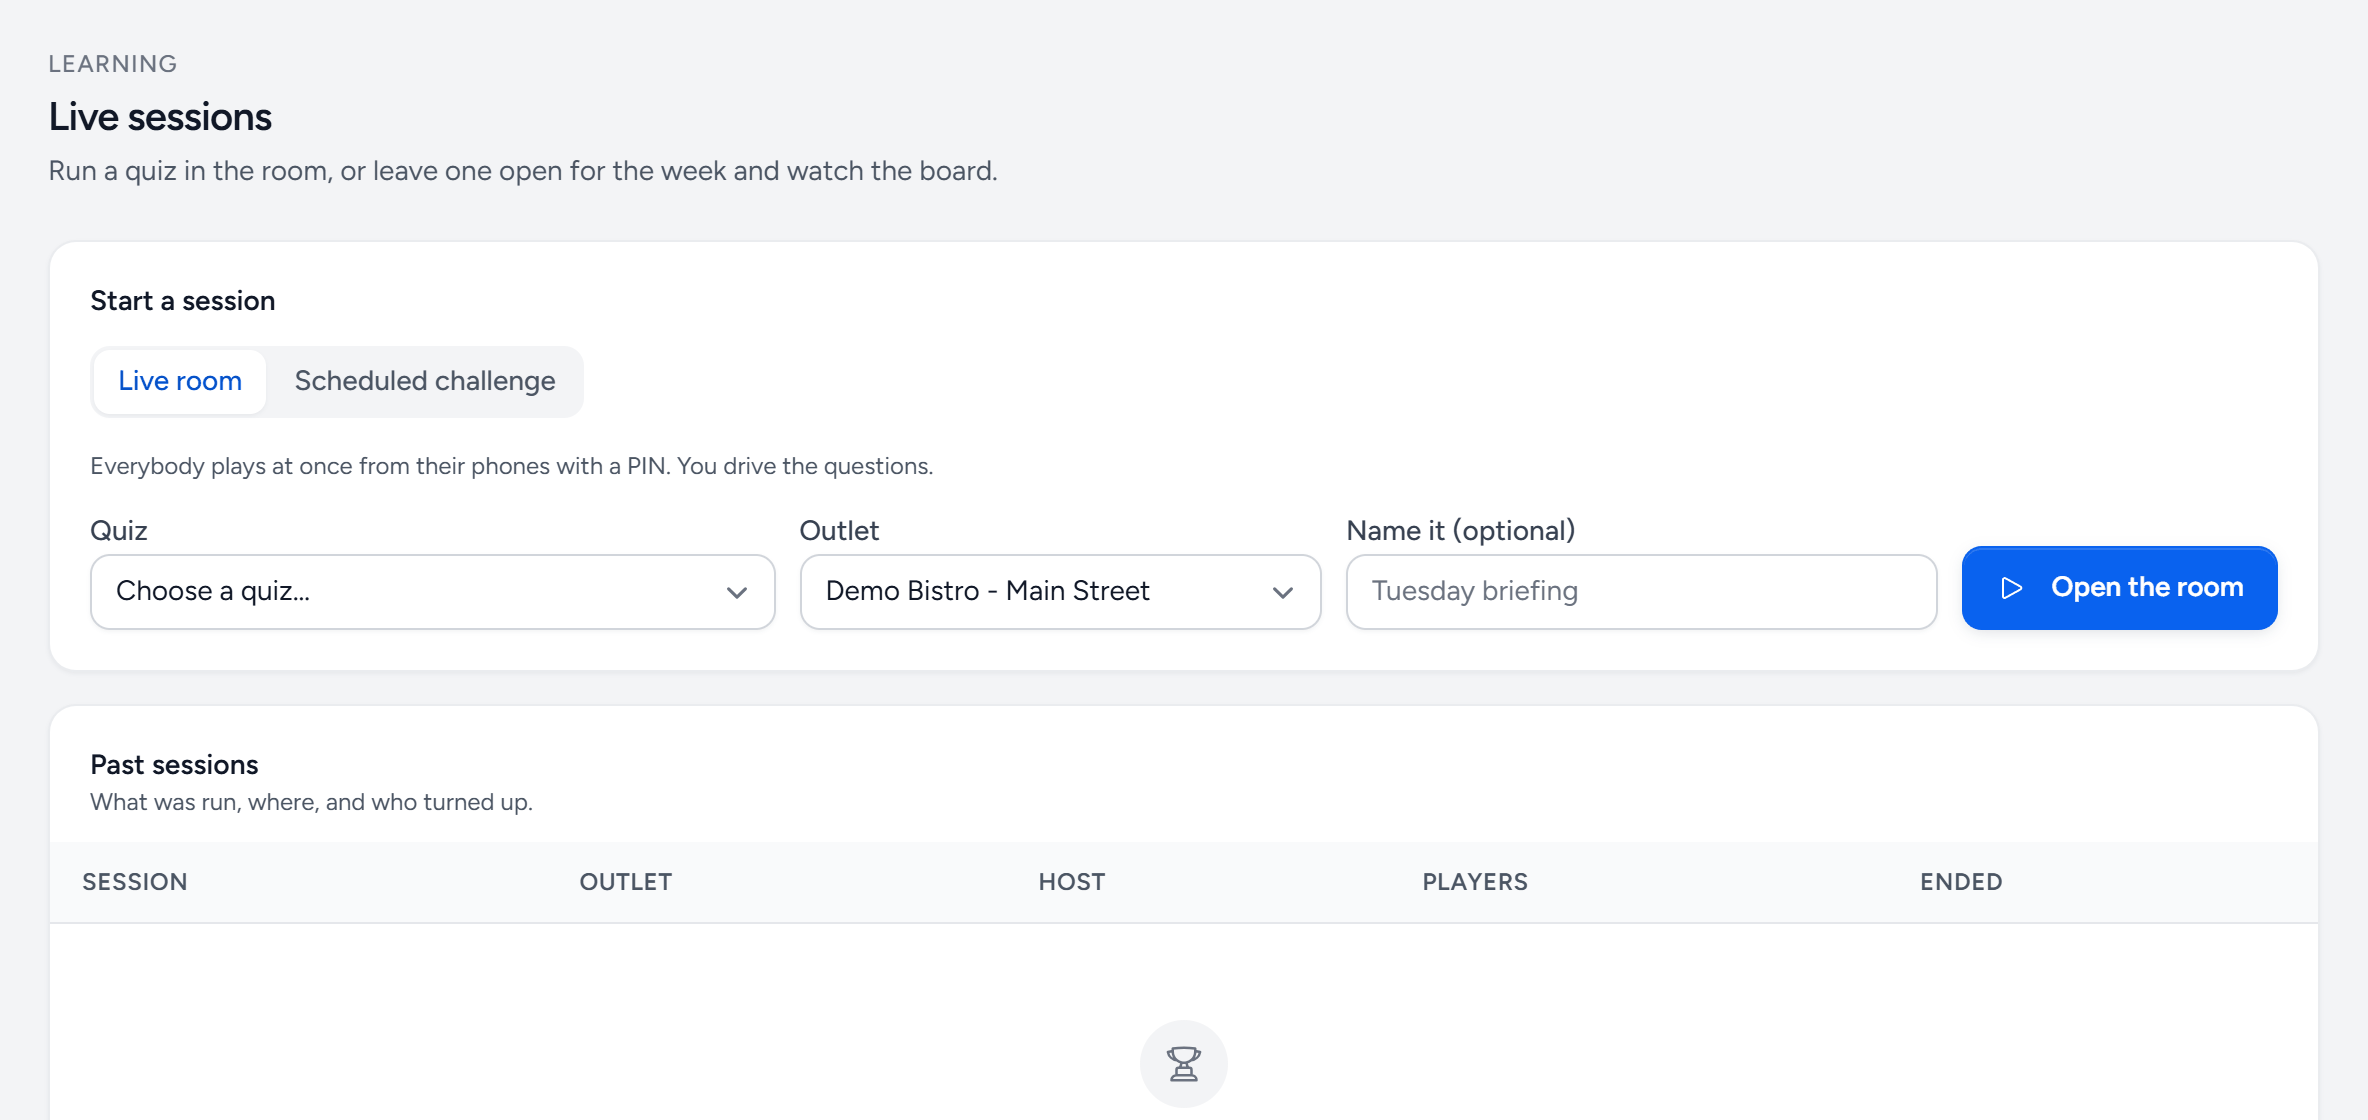Click the HOST column header
The height and width of the screenshot is (1120, 2368).
[x=1072, y=882]
